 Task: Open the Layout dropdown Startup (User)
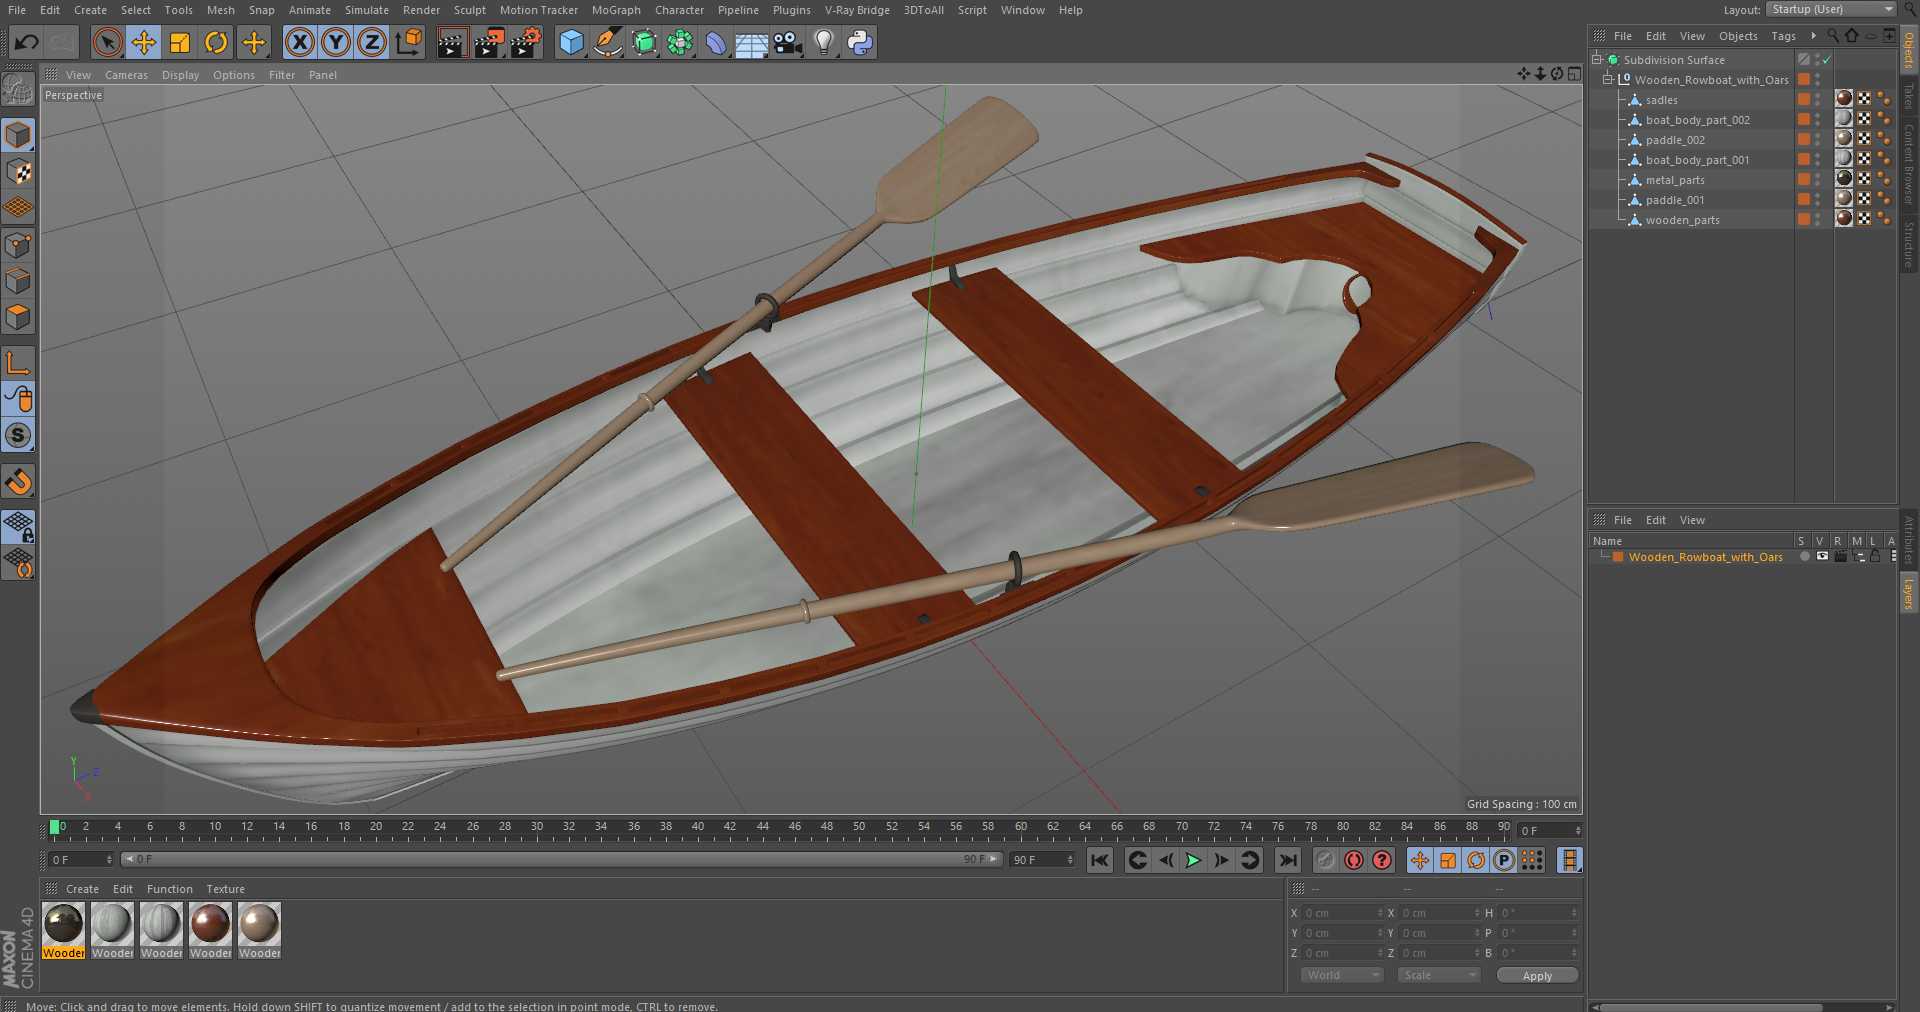(x=1831, y=9)
